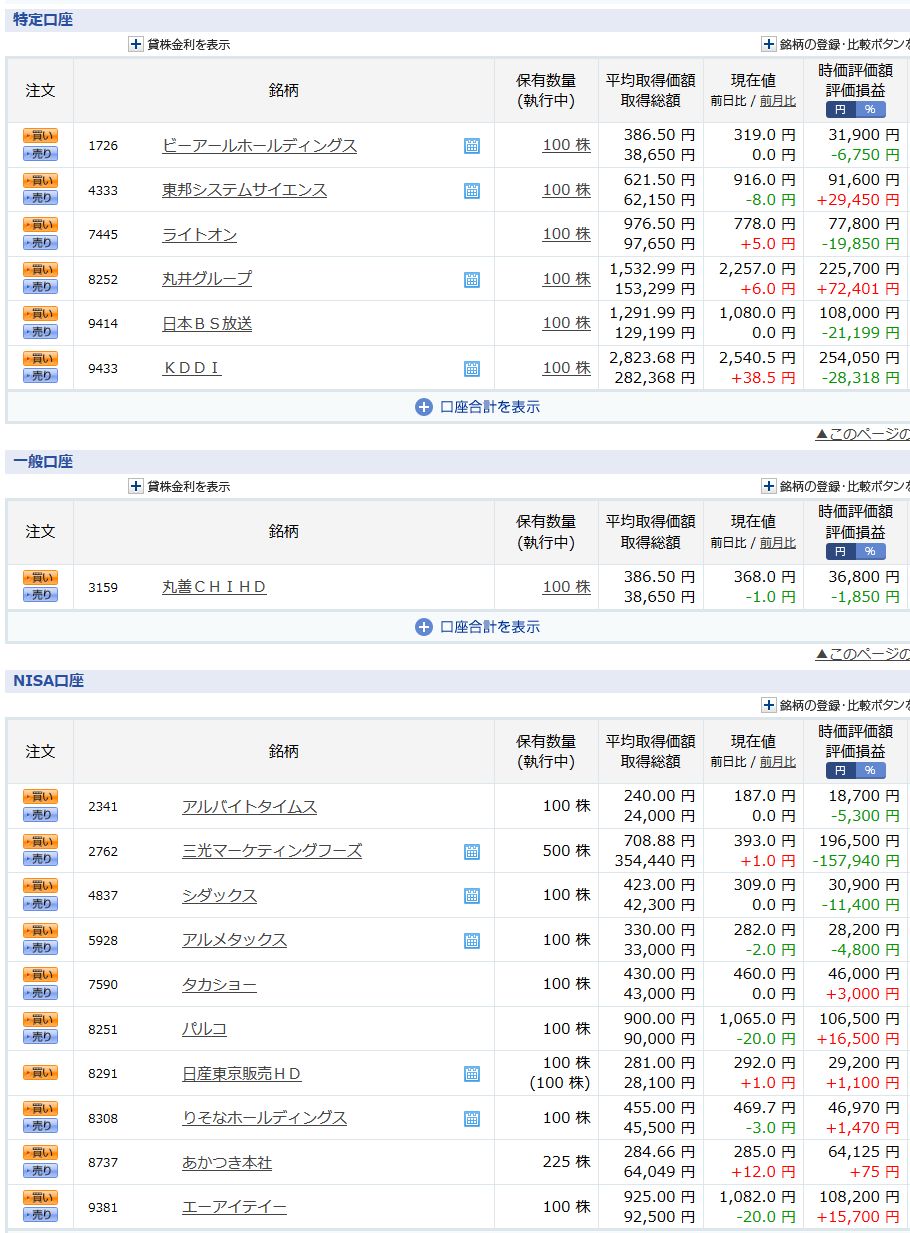
Task: Click 売り icon for パルコ
Action: [x=41, y=1037]
